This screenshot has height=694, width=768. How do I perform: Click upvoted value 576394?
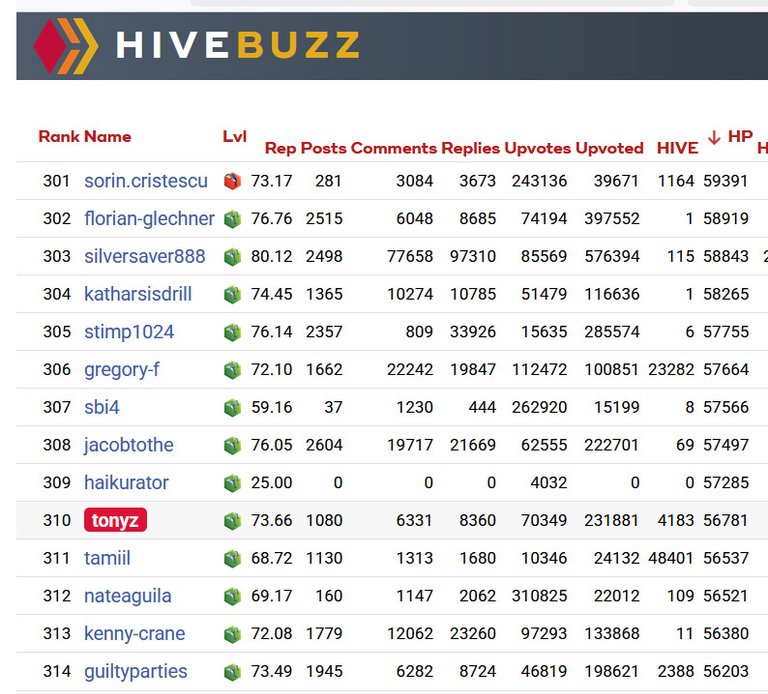[612, 257]
